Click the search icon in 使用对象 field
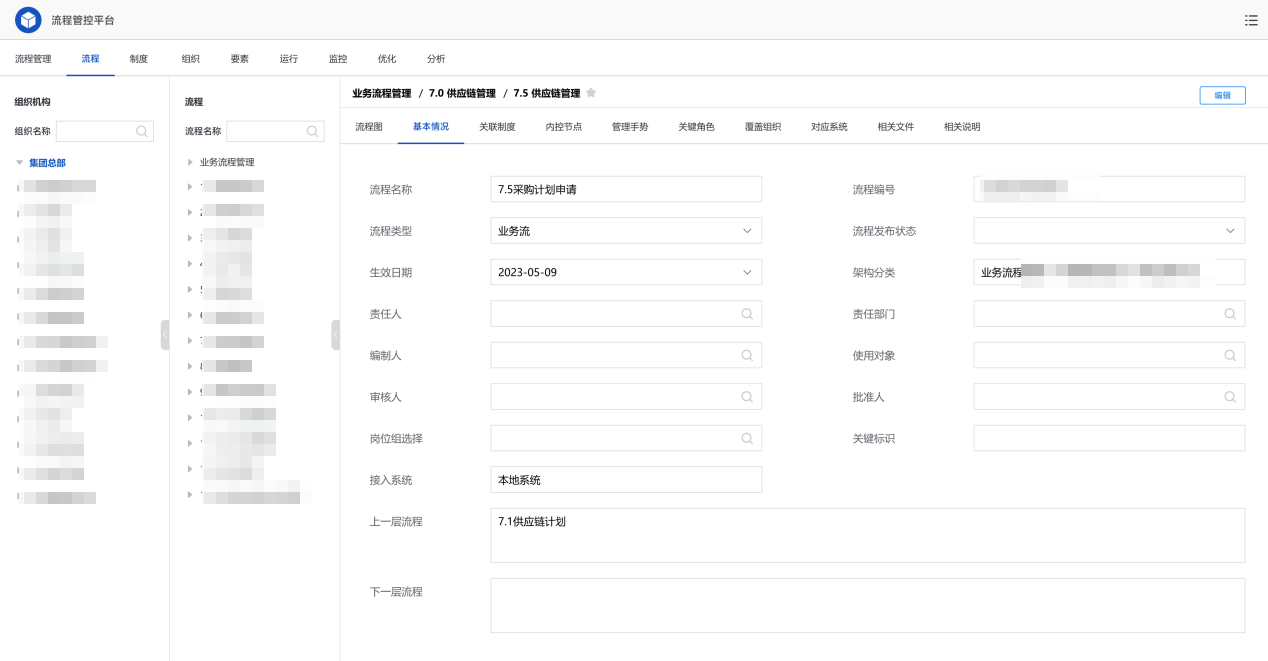The image size is (1268, 661). pos(1230,355)
